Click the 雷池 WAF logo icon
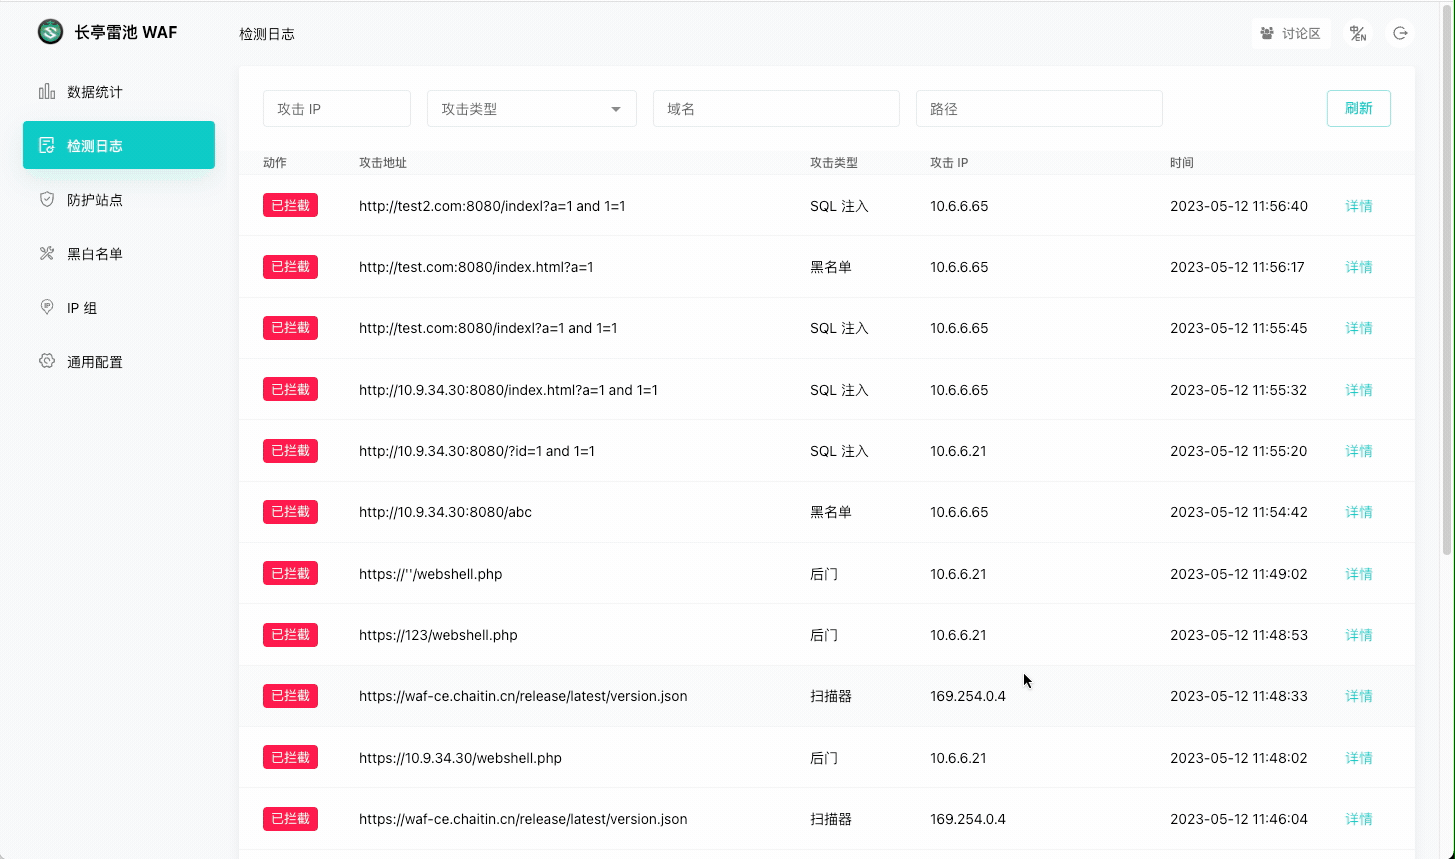This screenshot has height=859, width=1455. (49, 31)
